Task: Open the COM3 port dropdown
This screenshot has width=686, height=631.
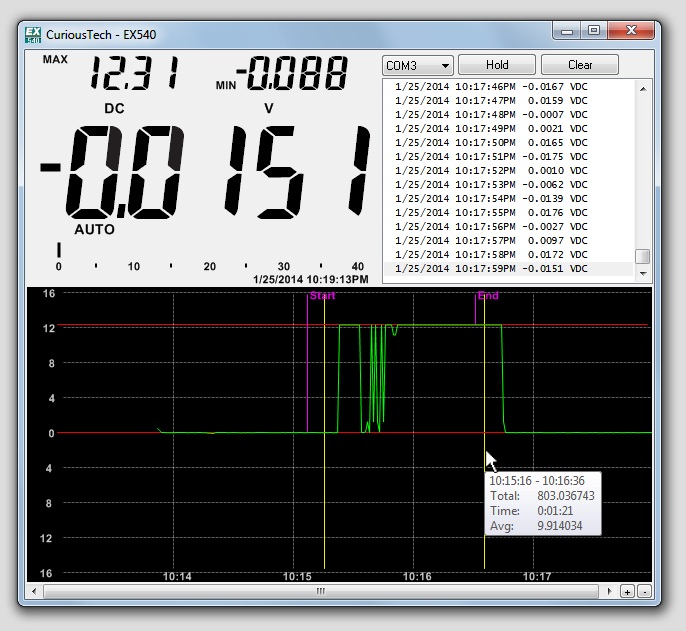Action: click(x=417, y=65)
